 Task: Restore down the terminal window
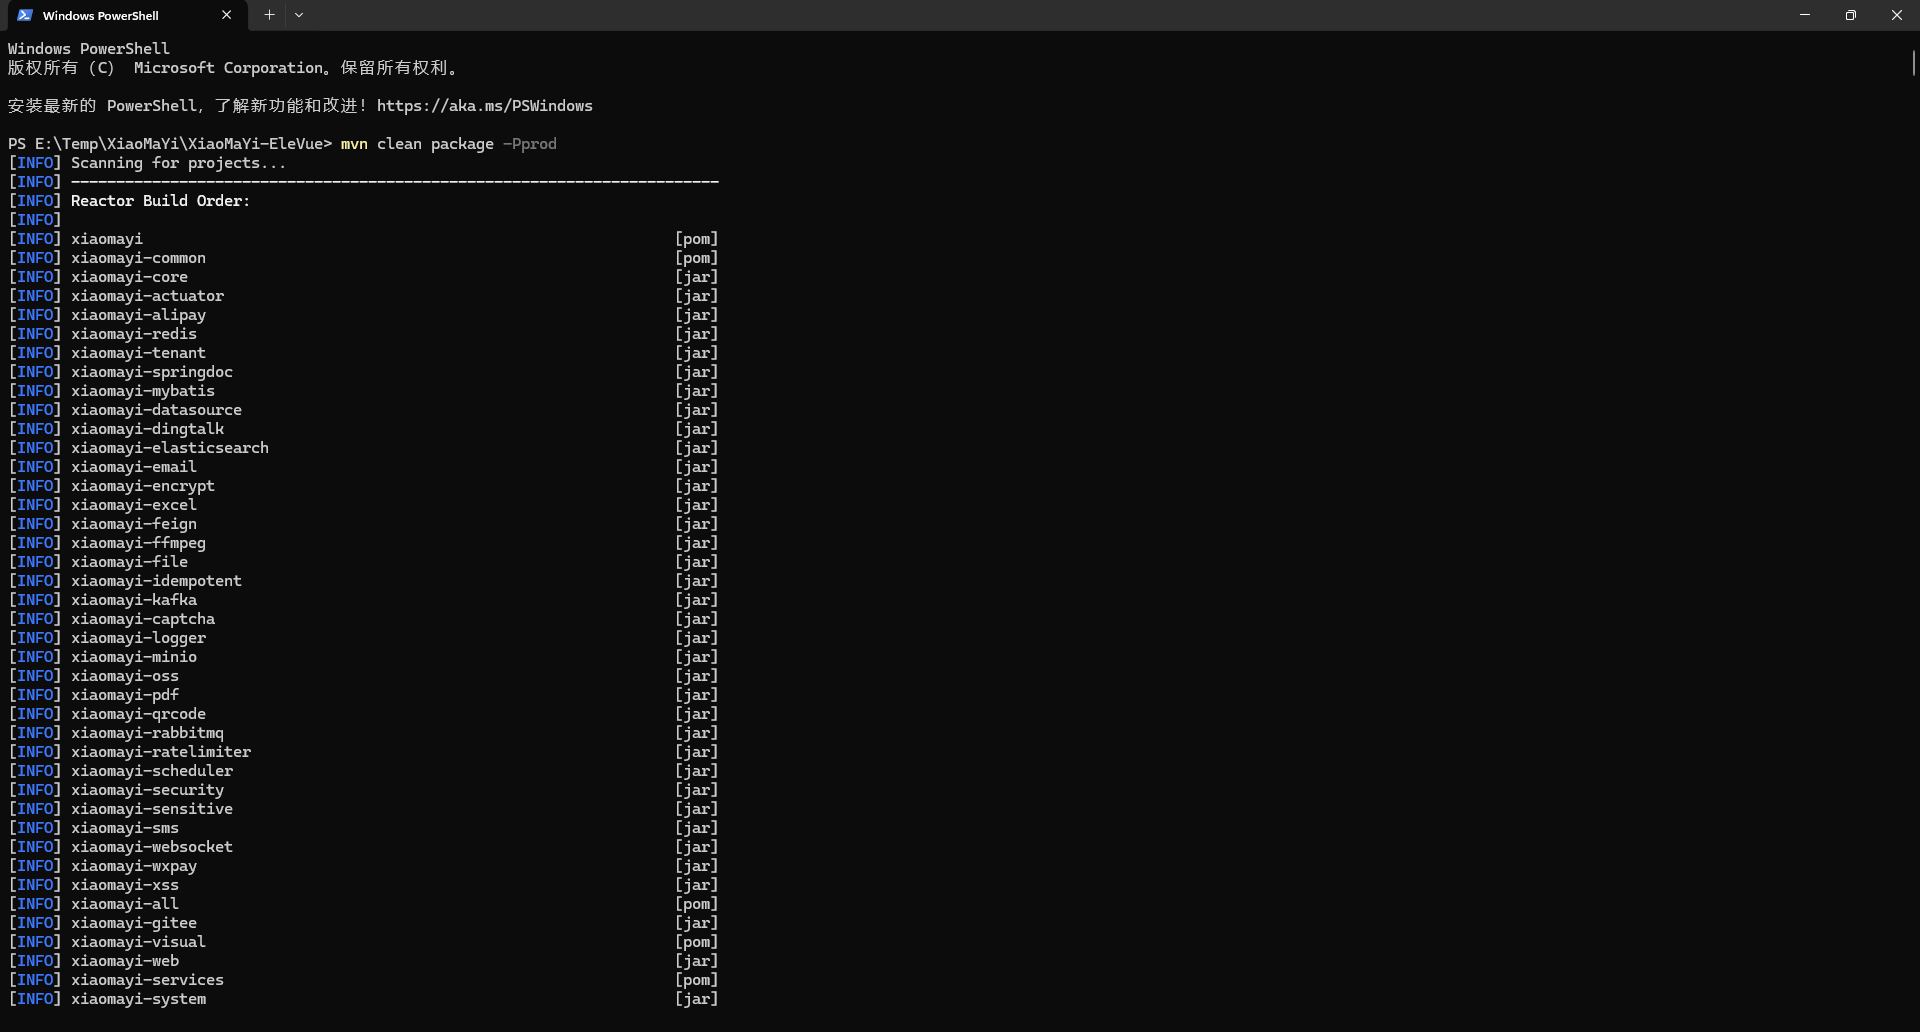[x=1851, y=15]
